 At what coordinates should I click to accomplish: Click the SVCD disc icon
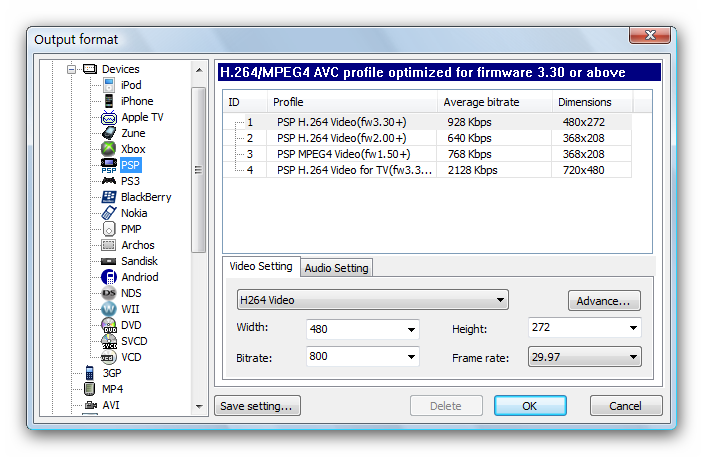(109, 341)
